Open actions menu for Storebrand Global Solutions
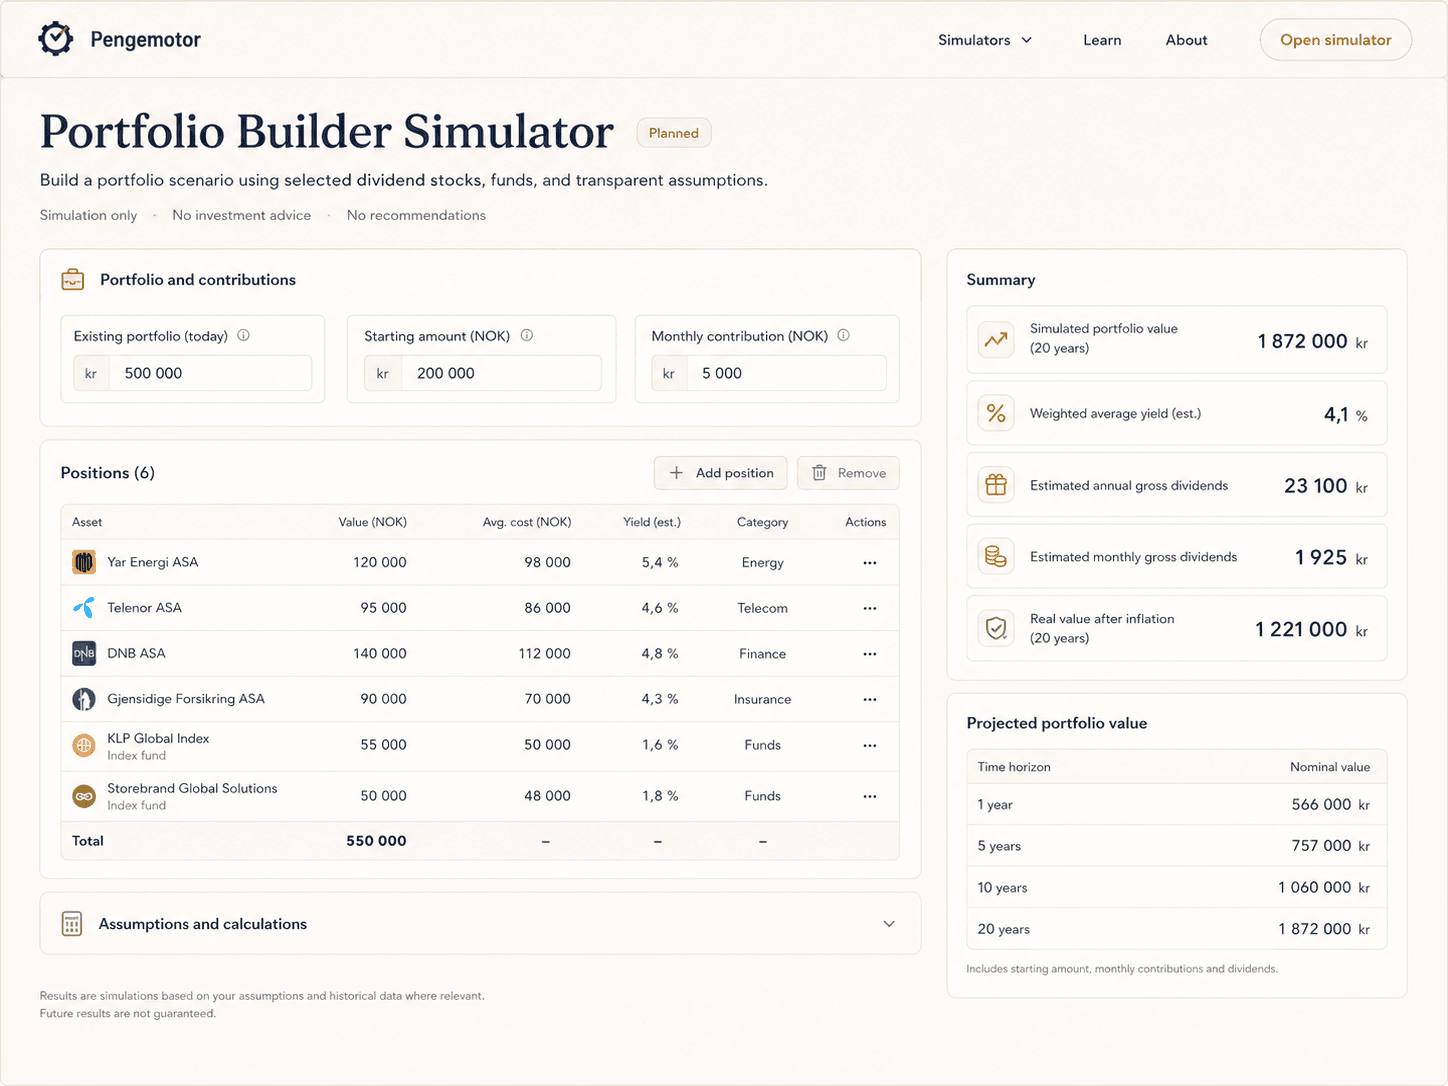Viewport: 1448px width, 1086px height. 870,796
